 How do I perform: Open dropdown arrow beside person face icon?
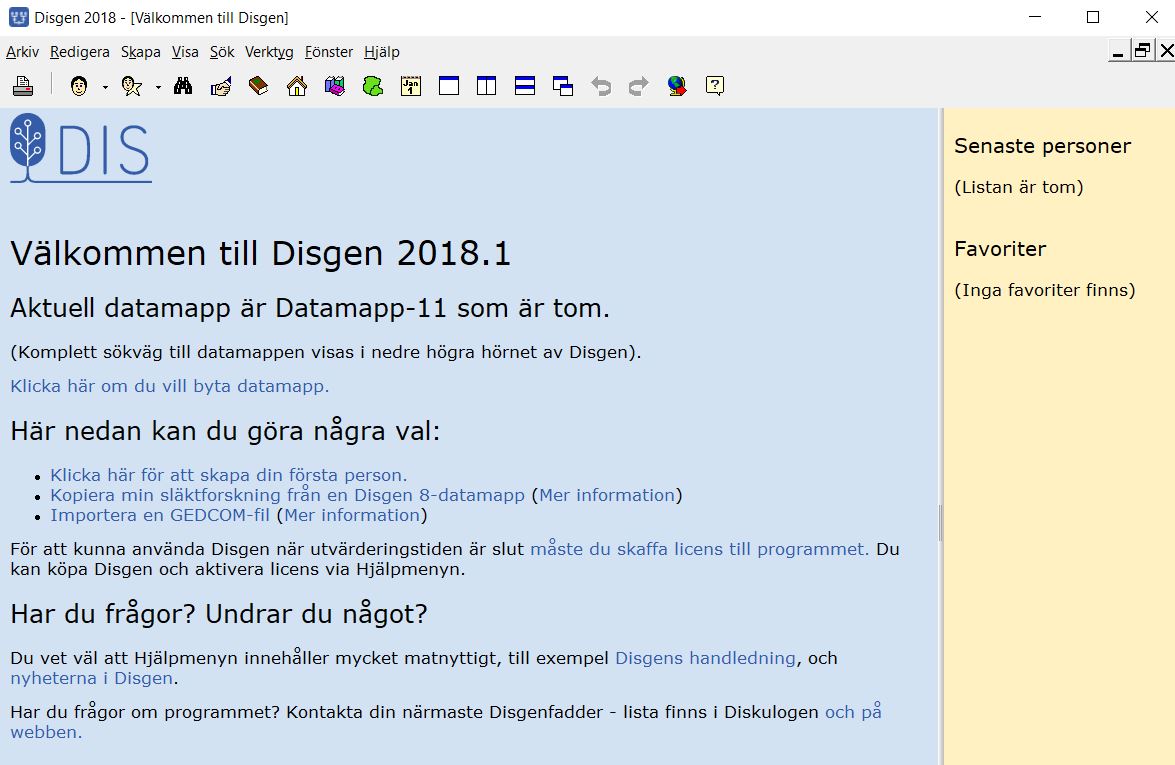105,88
